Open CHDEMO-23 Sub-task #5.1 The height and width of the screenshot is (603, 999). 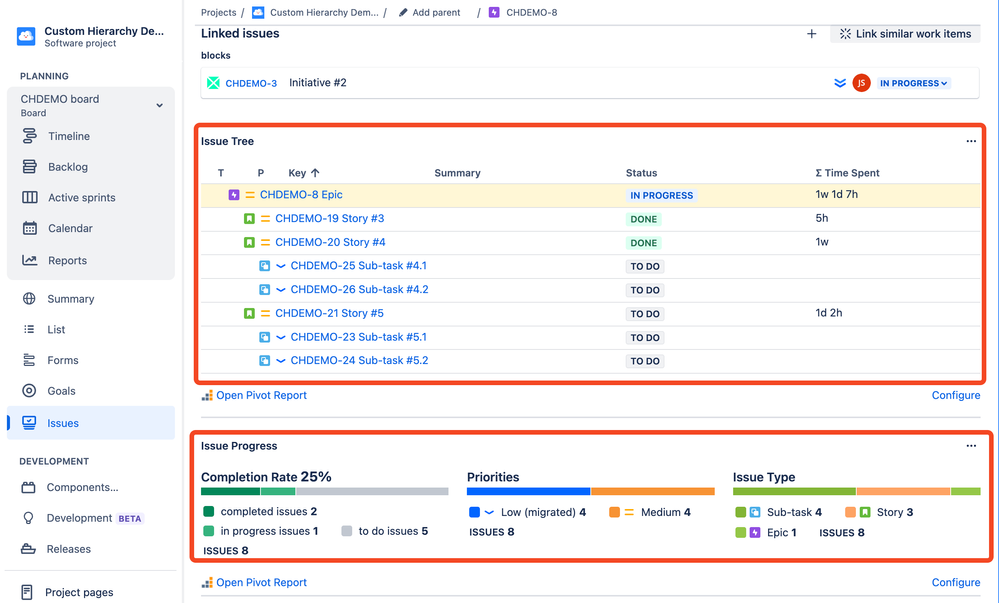tap(359, 337)
